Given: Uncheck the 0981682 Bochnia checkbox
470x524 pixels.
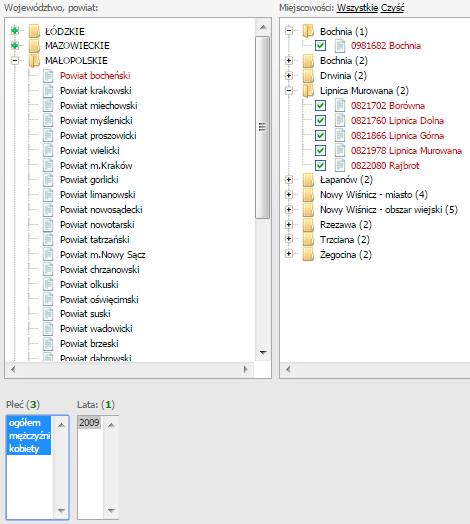Looking at the screenshot, I should (x=320, y=45).
